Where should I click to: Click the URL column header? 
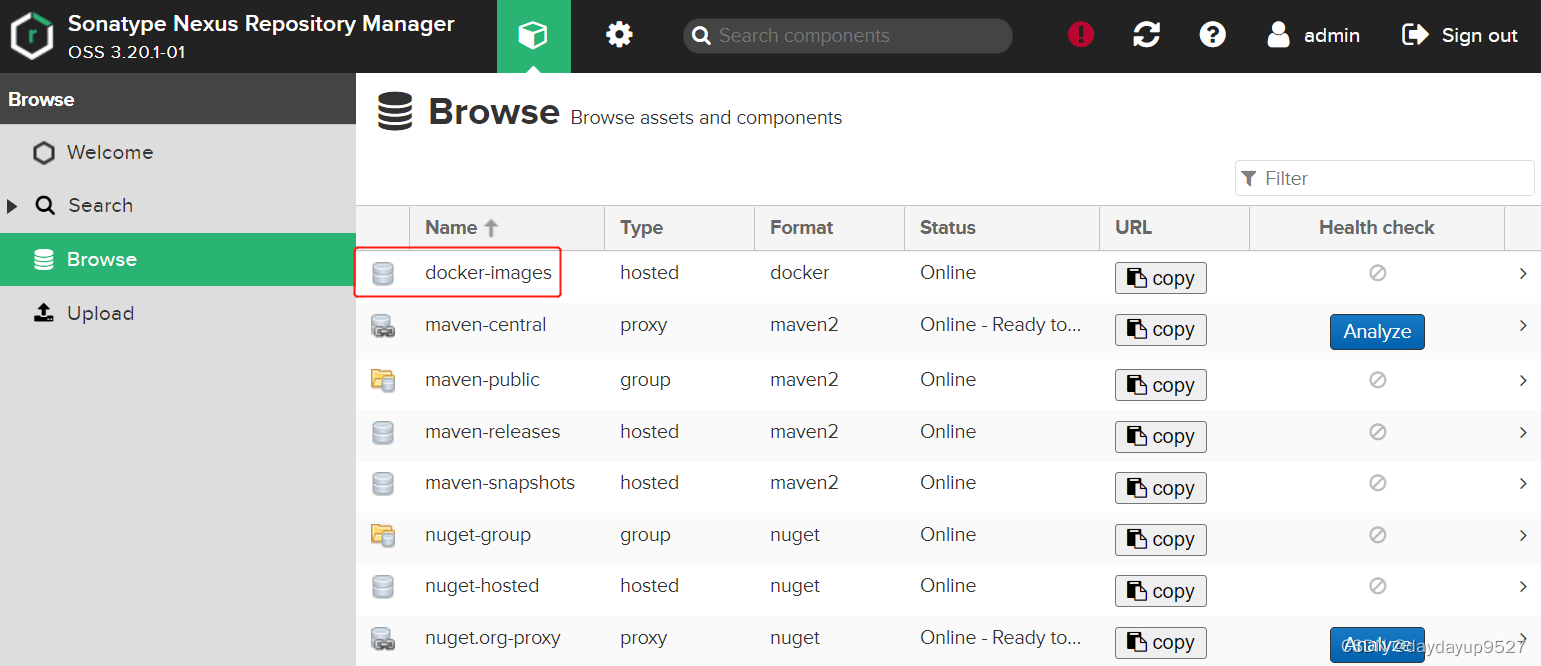(x=1175, y=228)
